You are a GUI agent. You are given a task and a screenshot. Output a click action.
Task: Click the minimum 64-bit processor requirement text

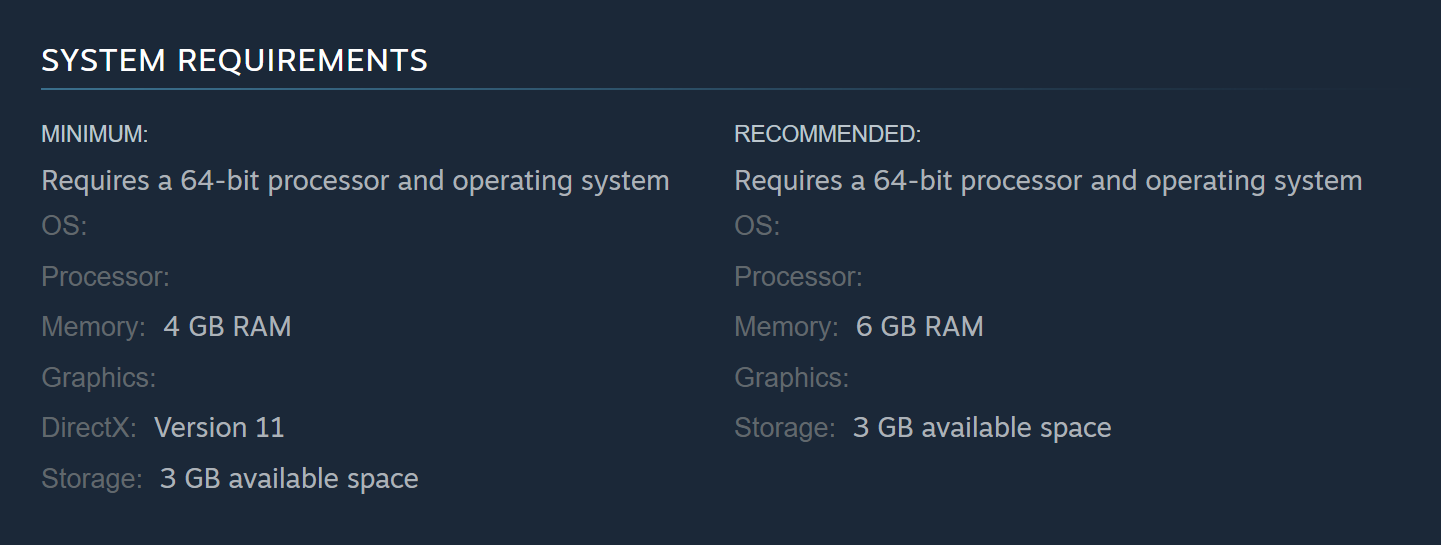click(x=355, y=181)
